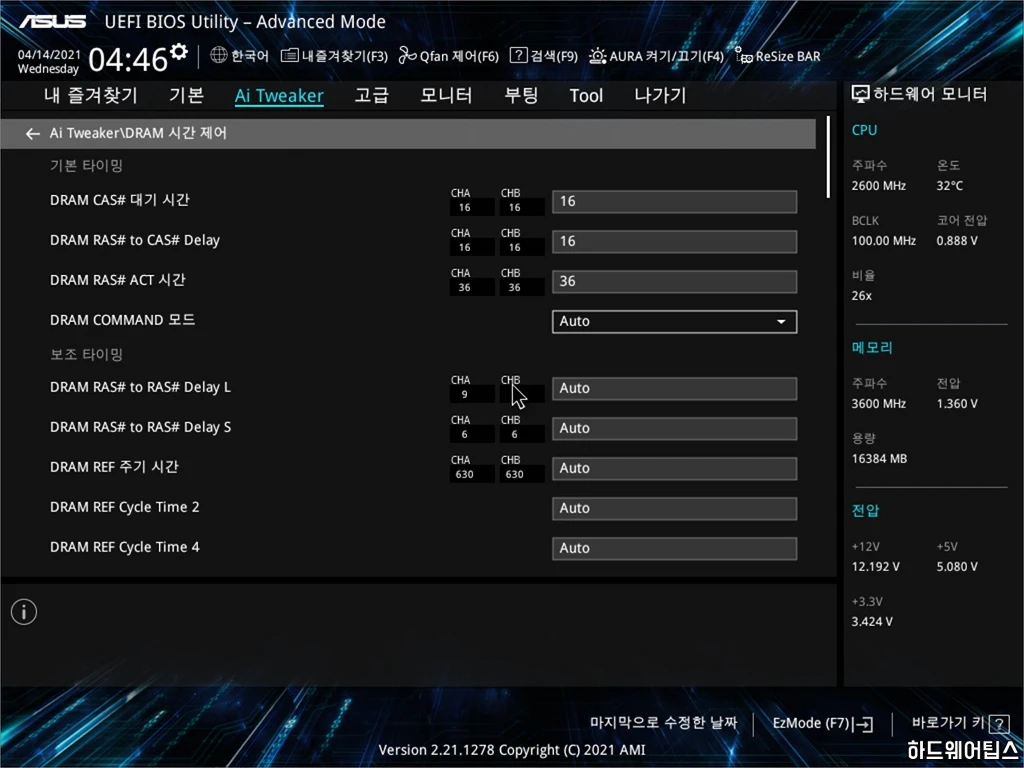The height and width of the screenshot is (768, 1024).
Task: Open language selector globe icon
Action: click(219, 56)
